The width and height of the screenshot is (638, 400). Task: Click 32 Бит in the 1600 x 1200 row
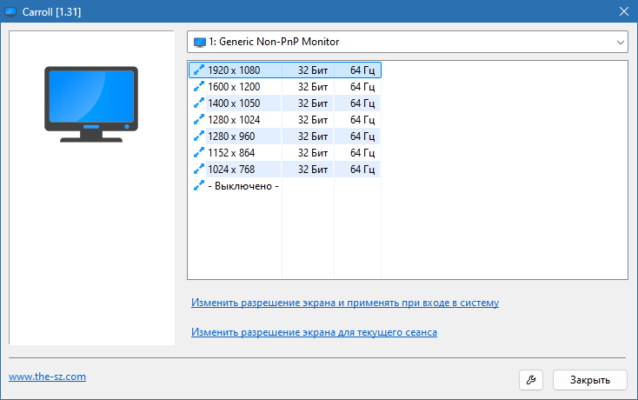pos(312,87)
